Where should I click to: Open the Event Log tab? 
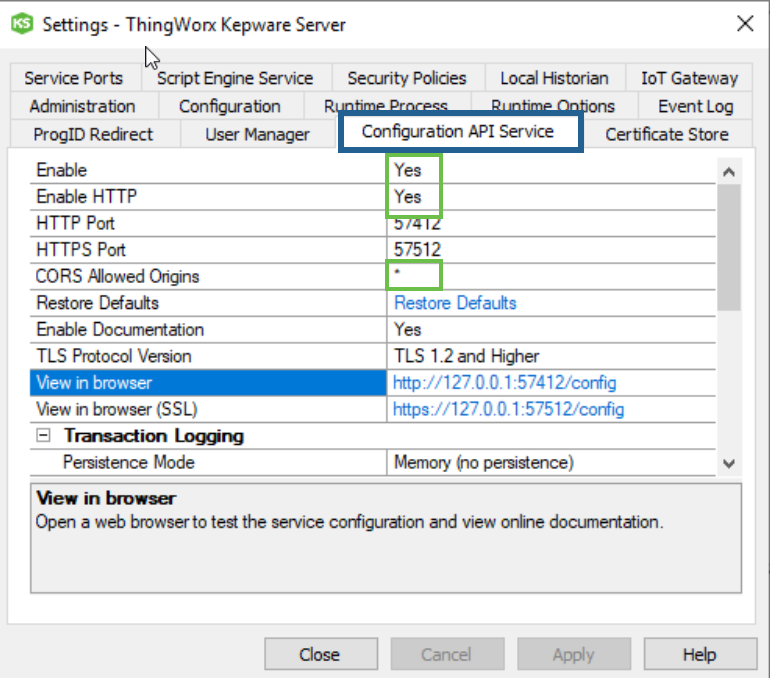(x=696, y=106)
